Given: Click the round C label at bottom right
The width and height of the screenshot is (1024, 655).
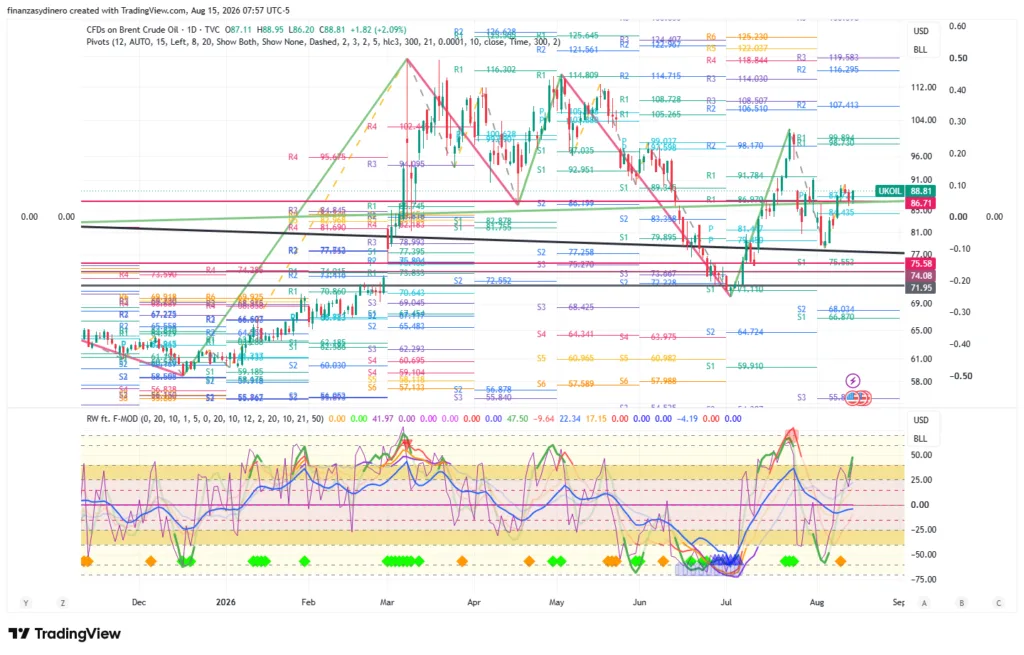Looking at the screenshot, I should 998,603.
